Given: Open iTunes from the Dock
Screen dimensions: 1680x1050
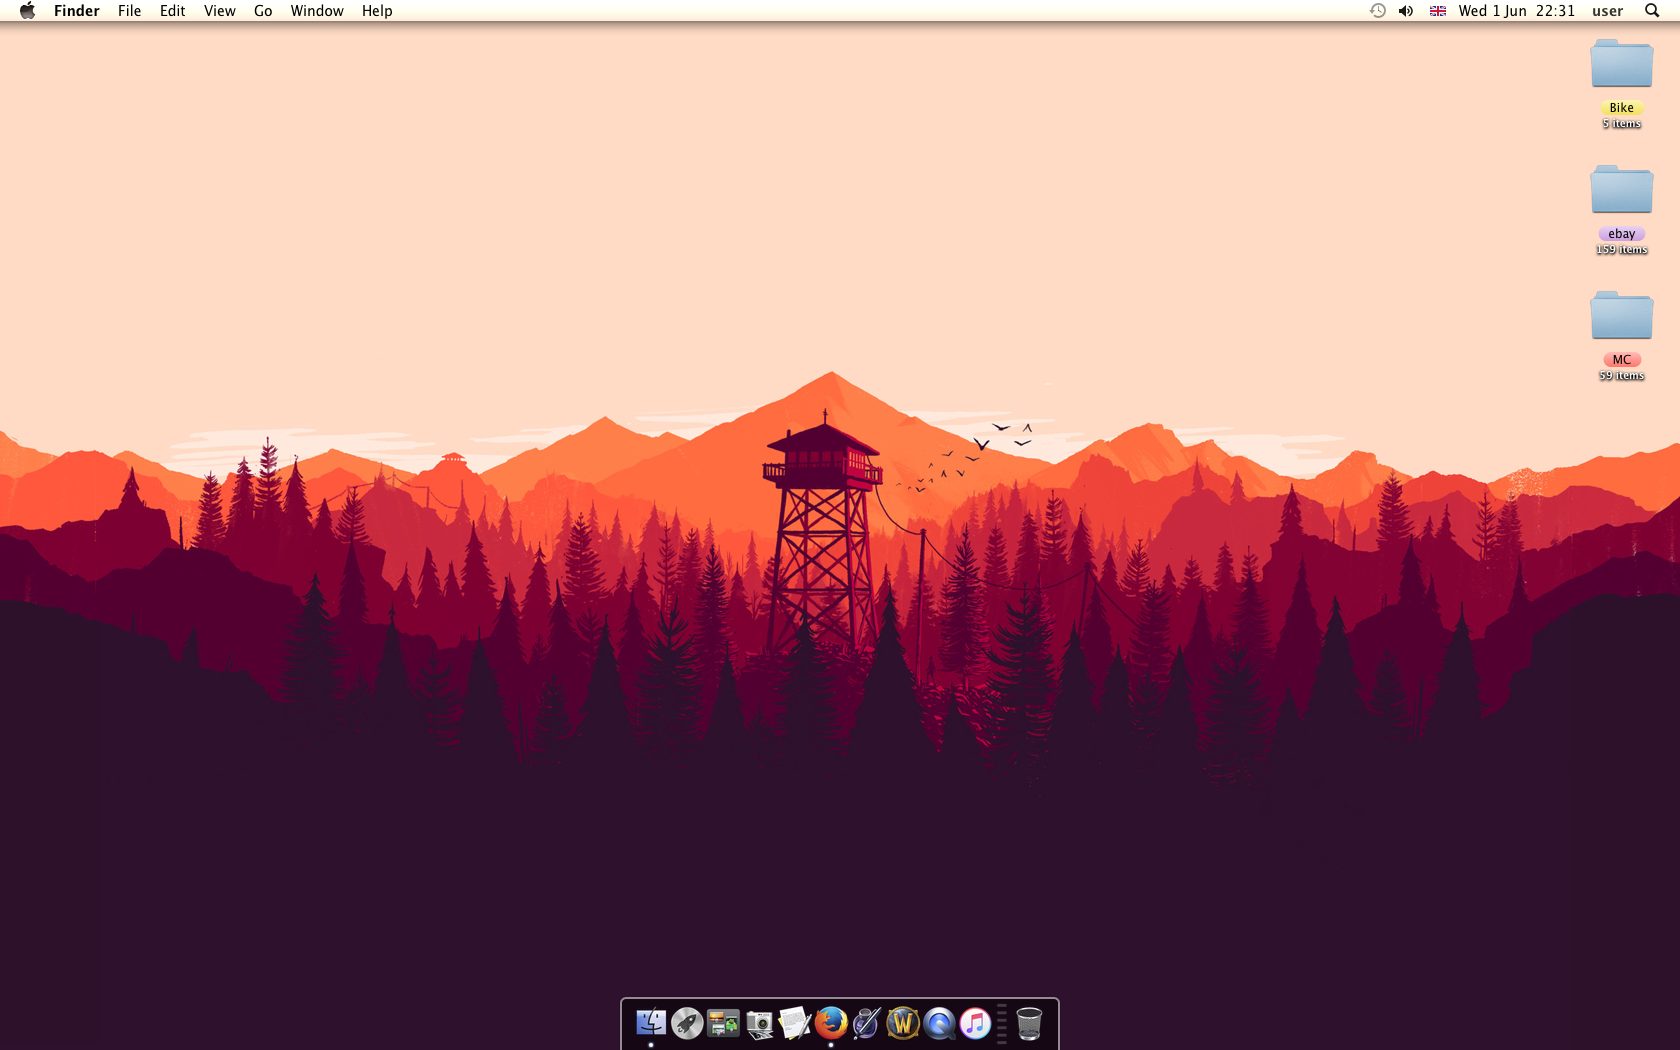Looking at the screenshot, I should pyautogui.click(x=975, y=1023).
